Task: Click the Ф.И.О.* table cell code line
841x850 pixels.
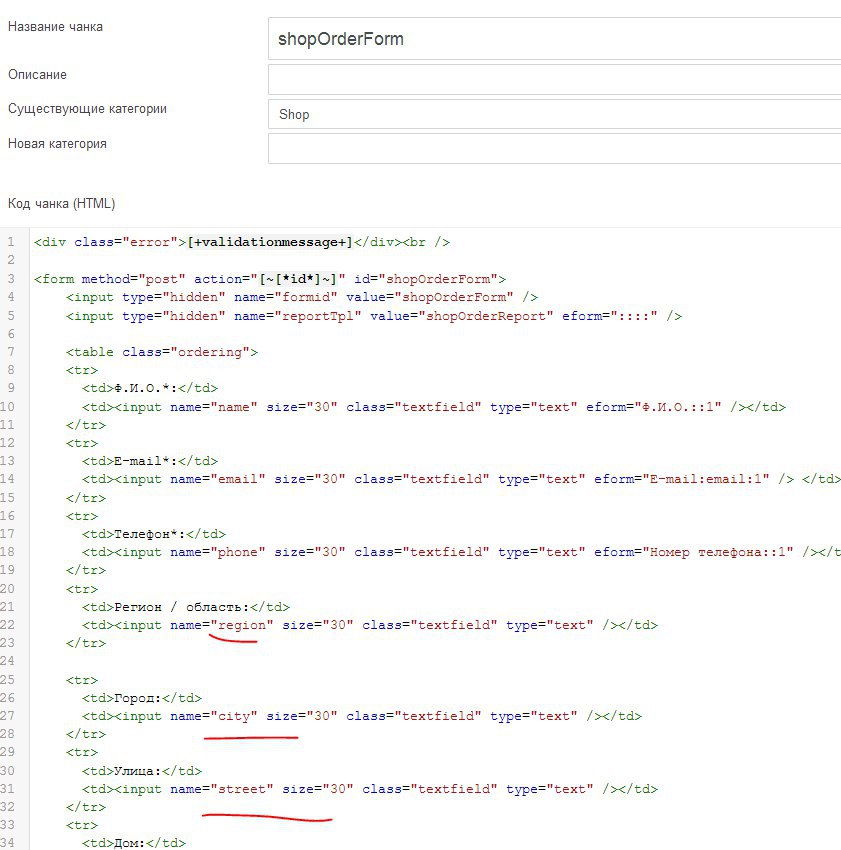Action: click(150, 388)
